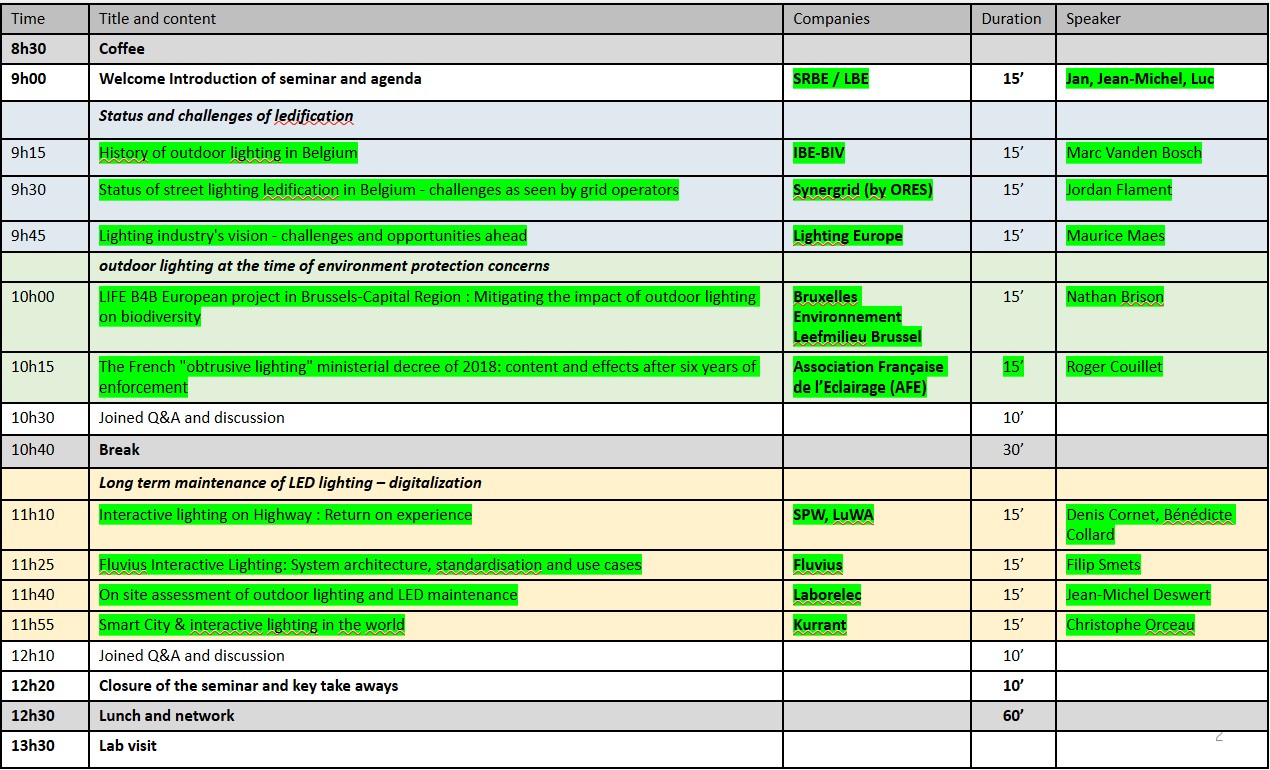Image resolution: width=1270 pixels, height=770 pixels.
Task: Click the "60'" duration for lunch
Action: (1013, 716)
